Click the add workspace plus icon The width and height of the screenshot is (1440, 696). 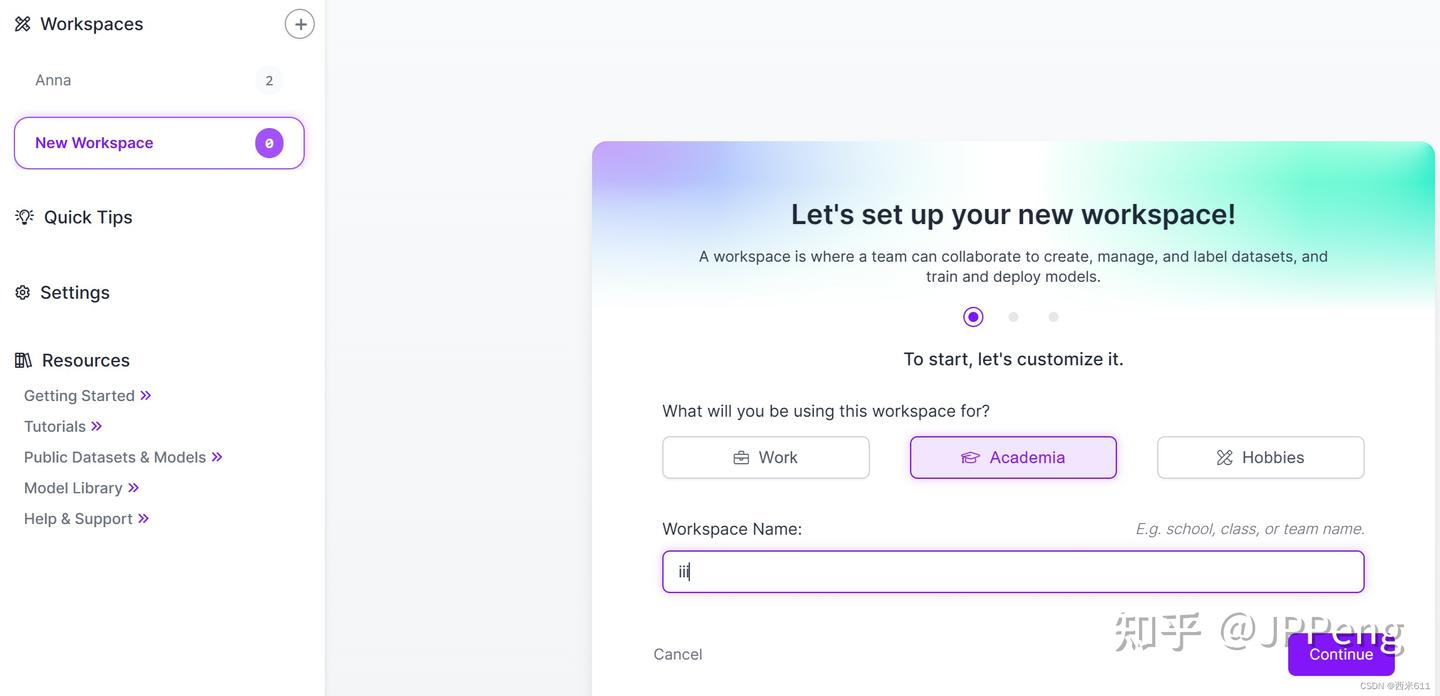pyautogui.click(x=300, y=24)
